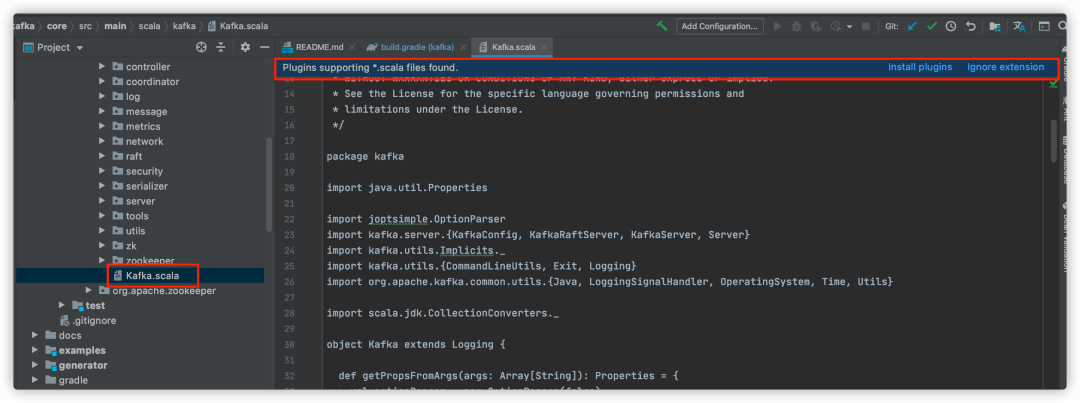The width and height of the screenshot is (1080, 403).
Task: Expand the metrics folder arrow
Action: [102, 126]
